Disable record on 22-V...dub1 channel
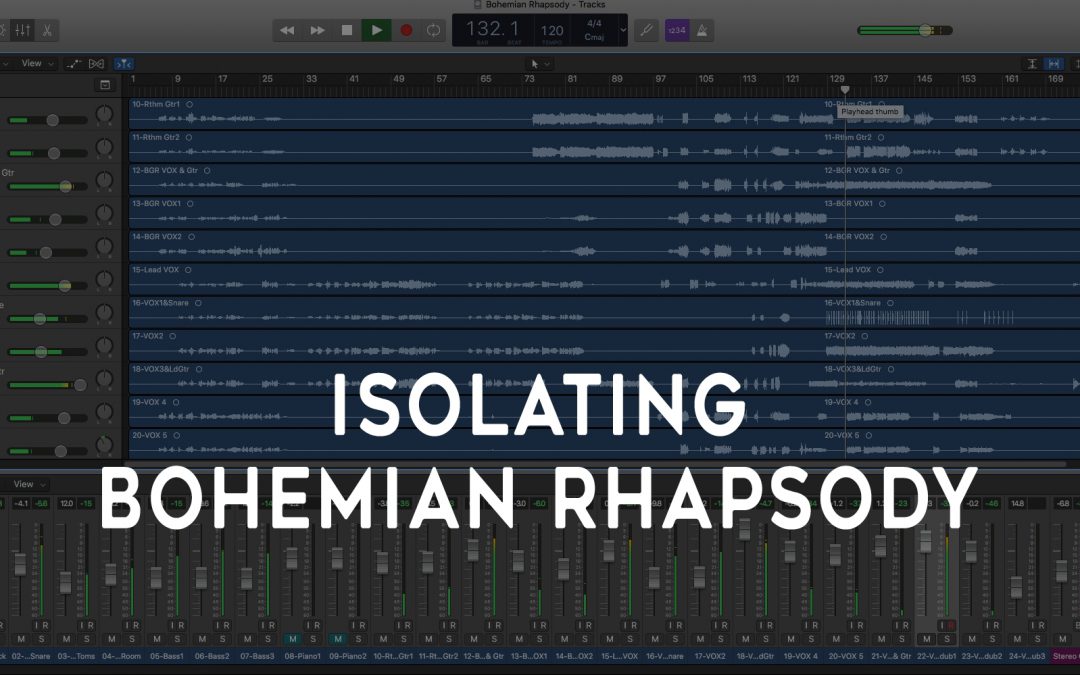 click(x=951, y=625)
